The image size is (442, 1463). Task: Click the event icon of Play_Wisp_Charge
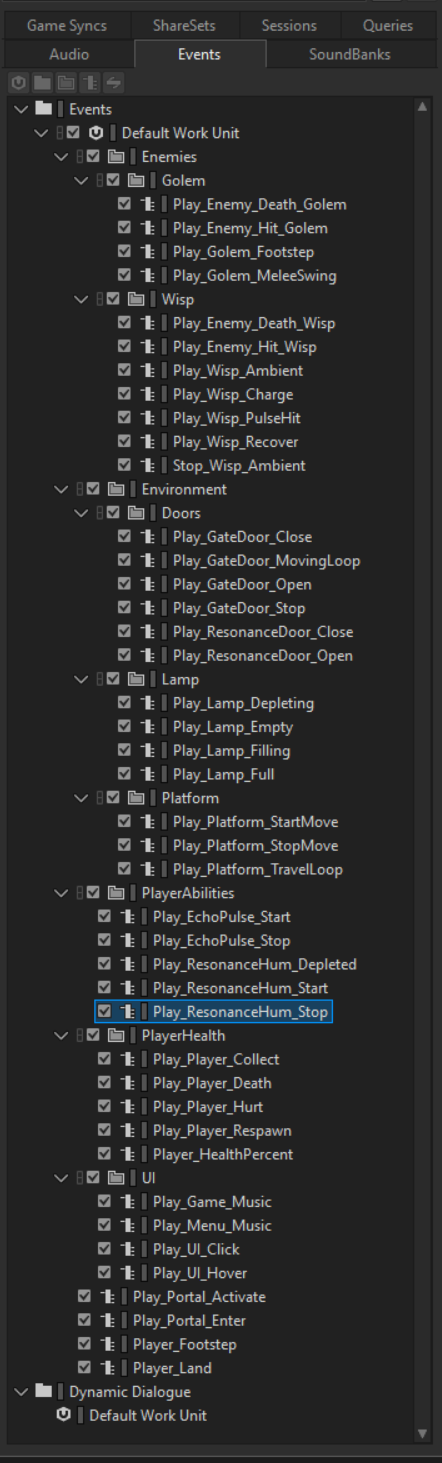click(x=147, y=394)
